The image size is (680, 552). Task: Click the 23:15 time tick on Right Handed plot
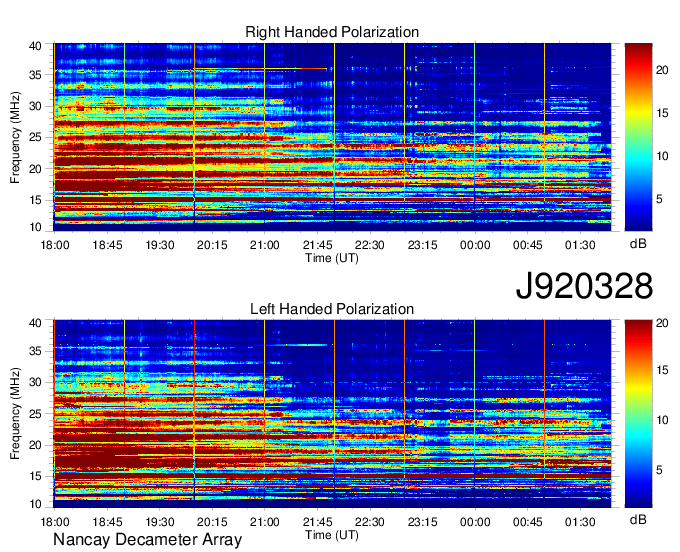[x=422, y=245]
